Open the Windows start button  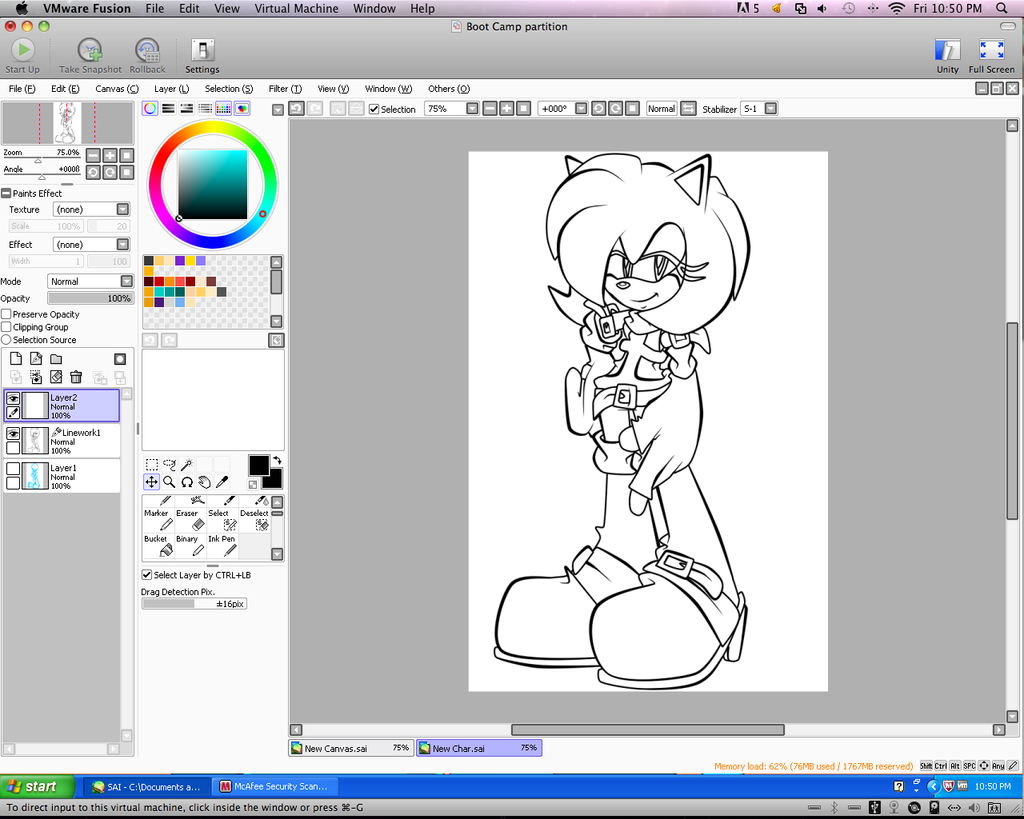[37, 786]
